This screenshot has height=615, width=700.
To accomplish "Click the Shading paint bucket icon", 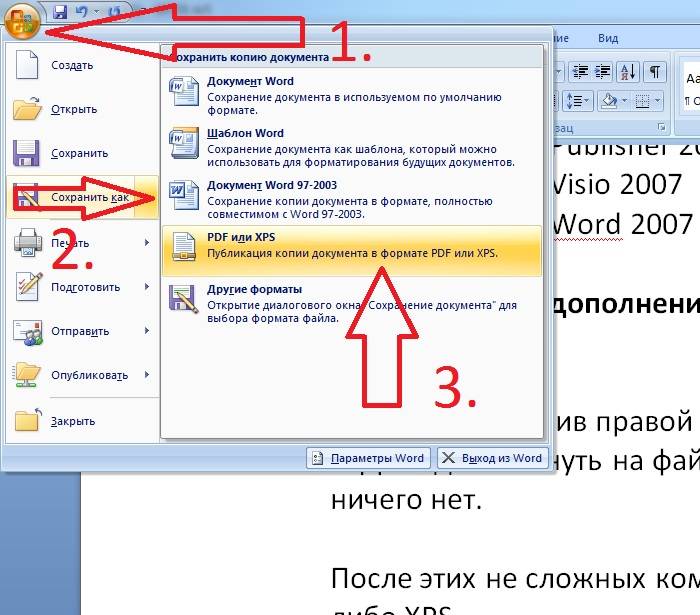I will [609, 101].
